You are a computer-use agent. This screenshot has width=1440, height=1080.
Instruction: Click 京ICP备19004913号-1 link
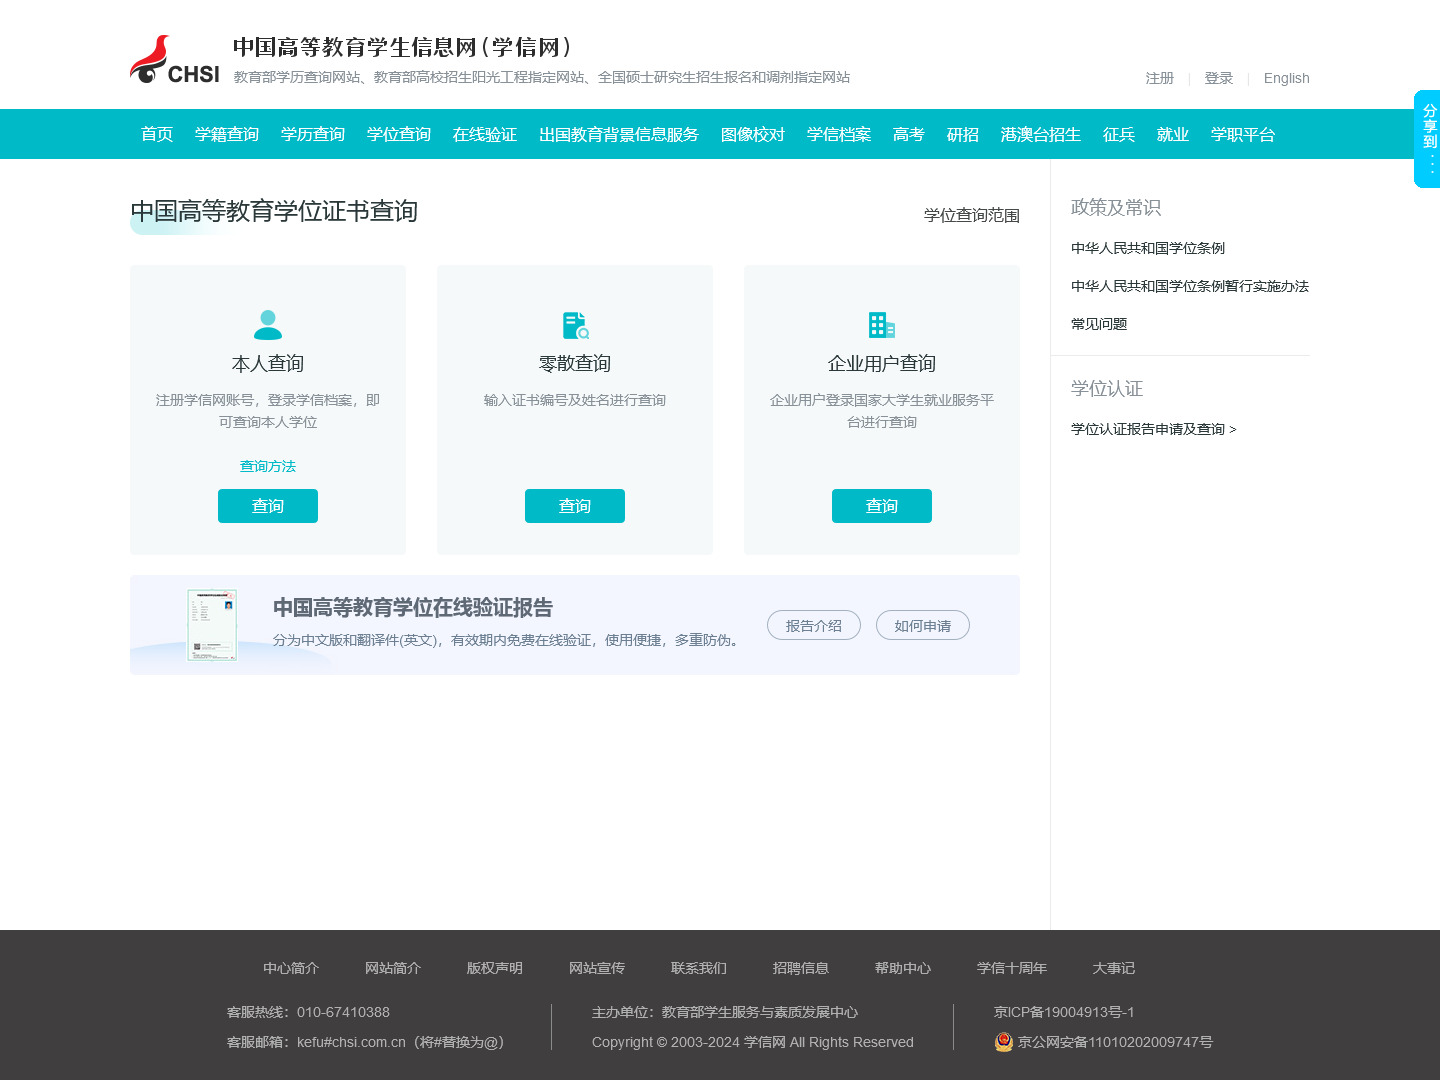tap(1064, 1012)
